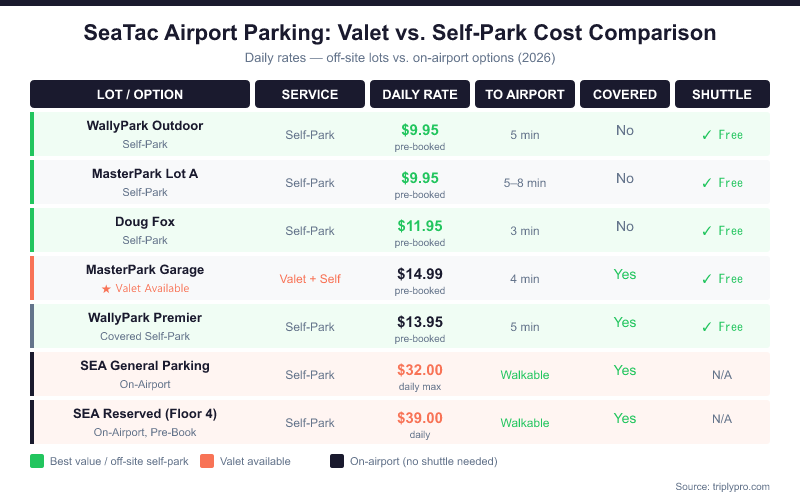Viewport: 800px width, 500px height.
Task: Click the $39.00 daily rate for SEA Reserved
Action: coord(420,418)
